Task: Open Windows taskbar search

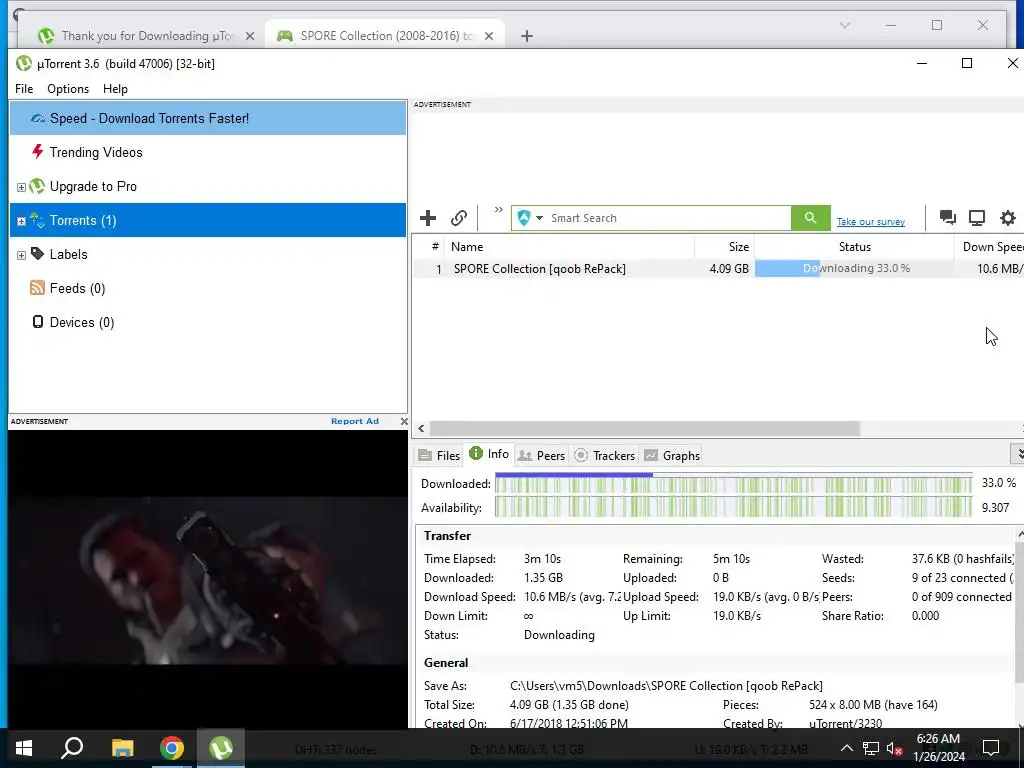Action: coord(72,748)
